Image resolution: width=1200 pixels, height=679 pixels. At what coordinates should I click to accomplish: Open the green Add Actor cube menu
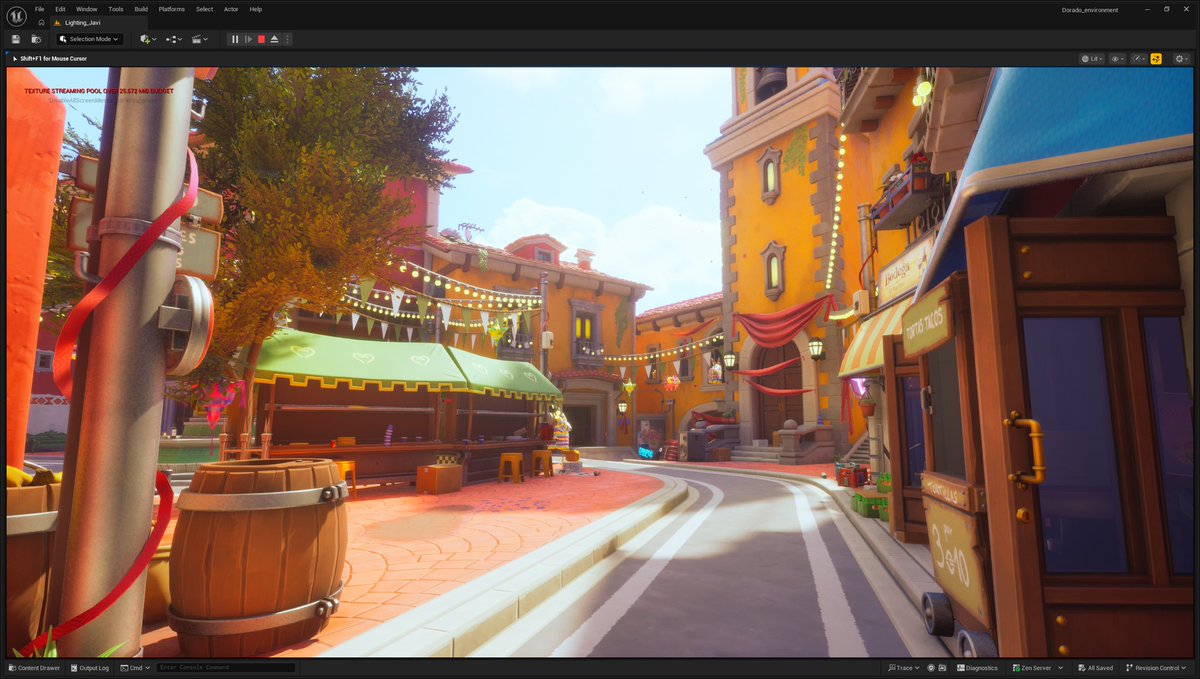click(145, 39)
